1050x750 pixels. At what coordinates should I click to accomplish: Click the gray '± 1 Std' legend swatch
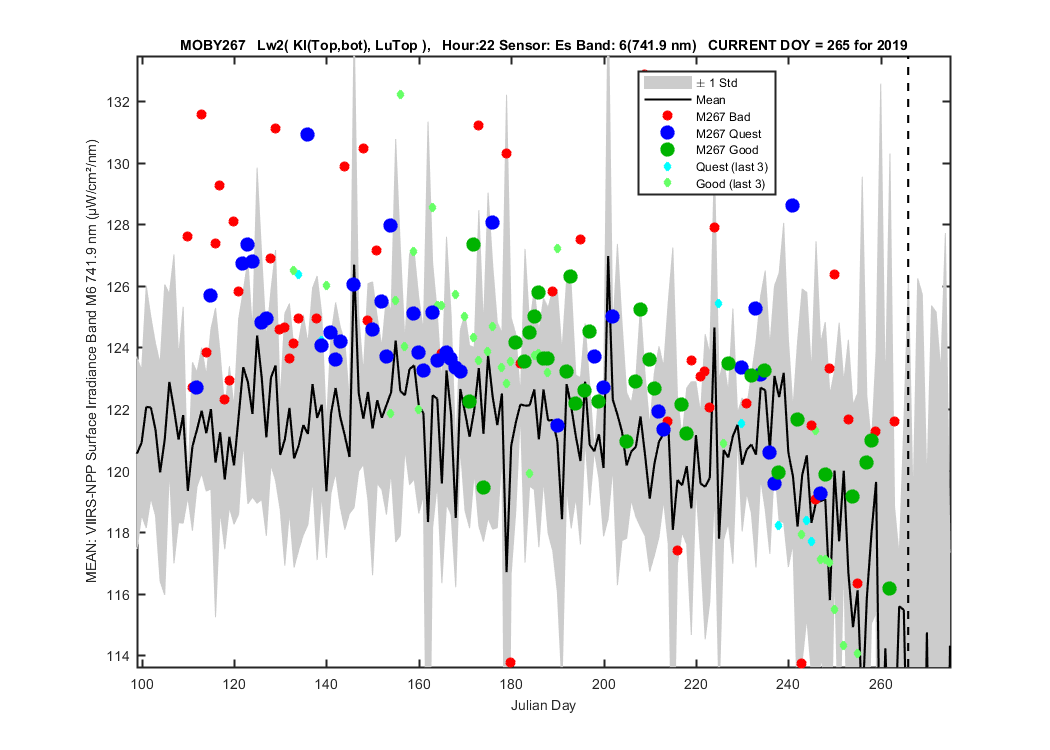[x=667, y=83]
